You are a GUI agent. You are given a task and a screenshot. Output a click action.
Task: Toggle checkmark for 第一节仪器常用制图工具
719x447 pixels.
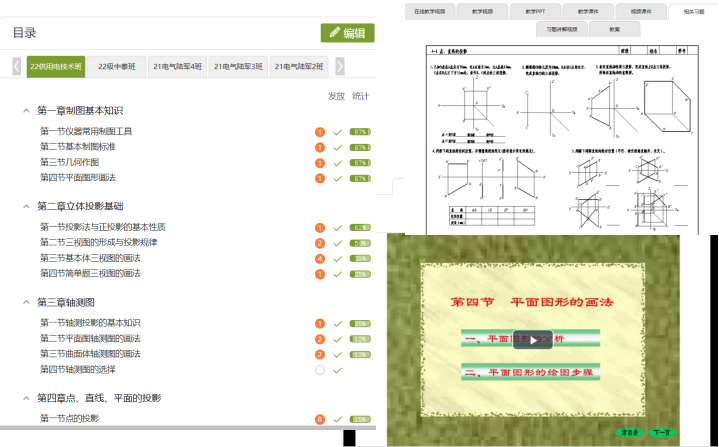[x=337, y=132]
